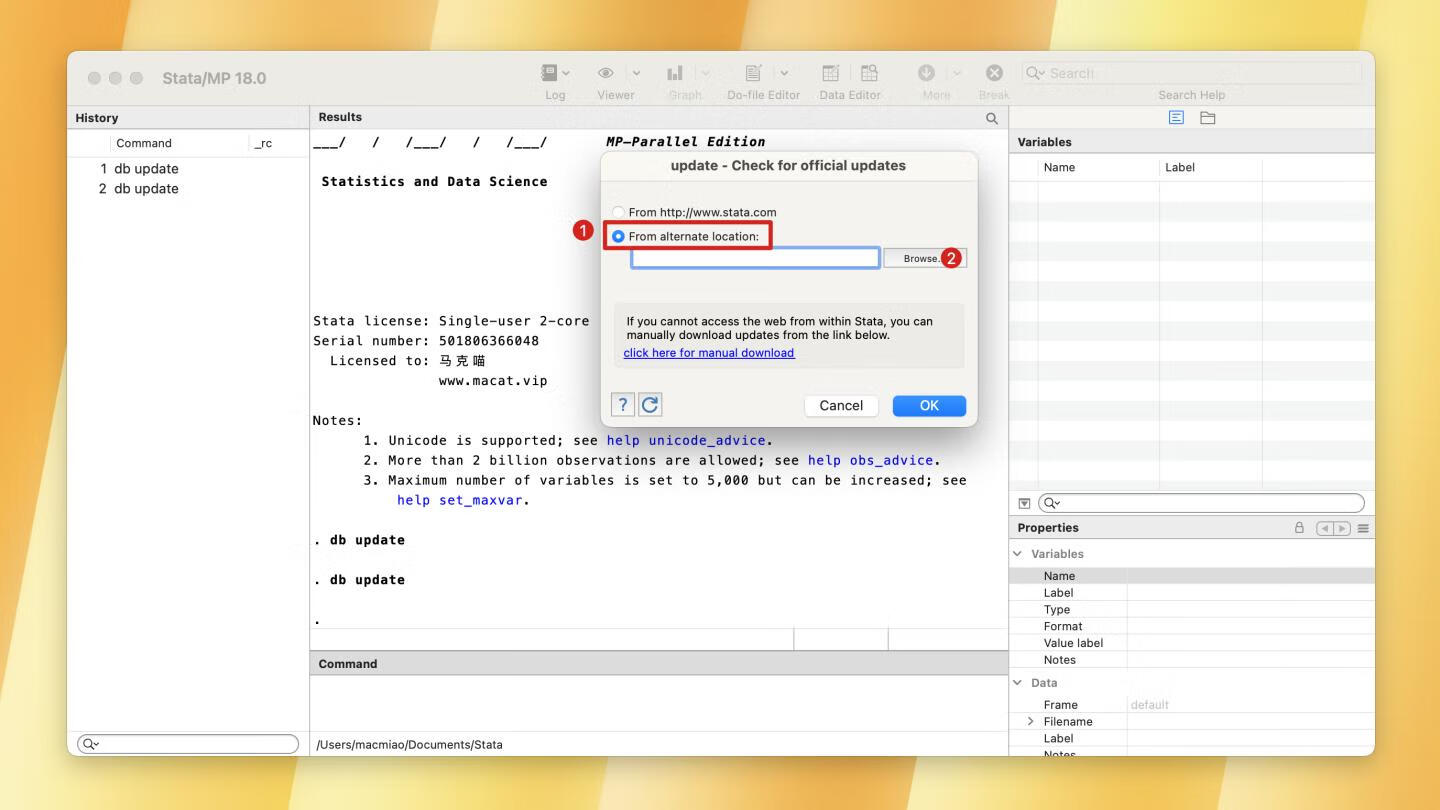
Task: Open the Log dropdown arrow
Action: (566, 73)
